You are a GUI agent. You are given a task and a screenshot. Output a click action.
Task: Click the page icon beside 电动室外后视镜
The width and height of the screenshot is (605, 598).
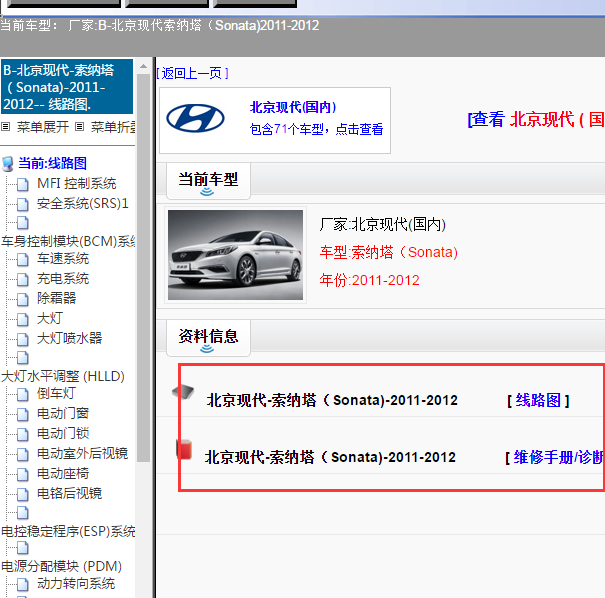coord(22,454)
